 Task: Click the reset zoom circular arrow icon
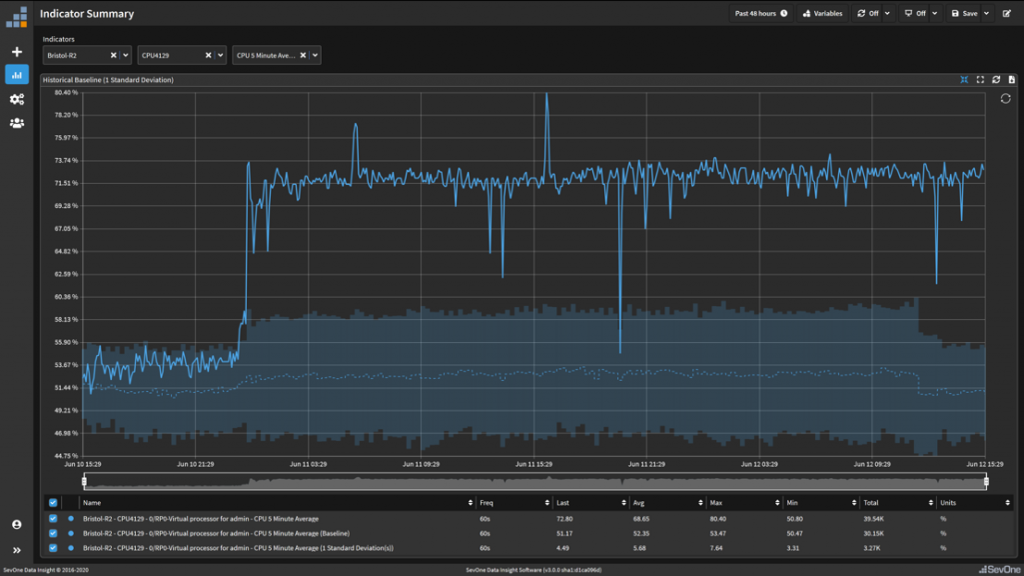click(x=1006, y=99)
